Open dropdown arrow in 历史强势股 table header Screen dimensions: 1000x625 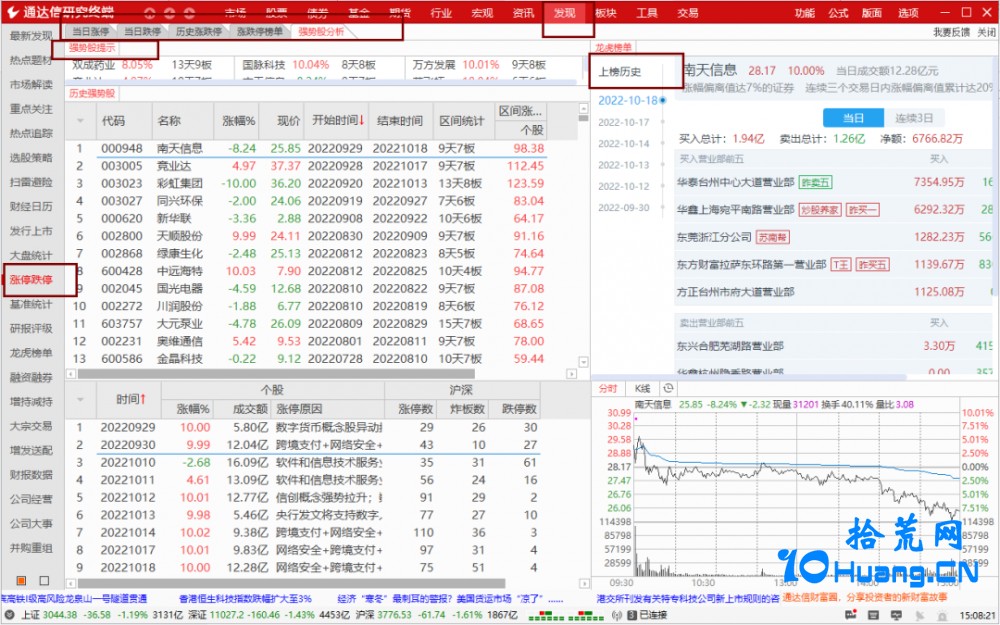(80, 121)
